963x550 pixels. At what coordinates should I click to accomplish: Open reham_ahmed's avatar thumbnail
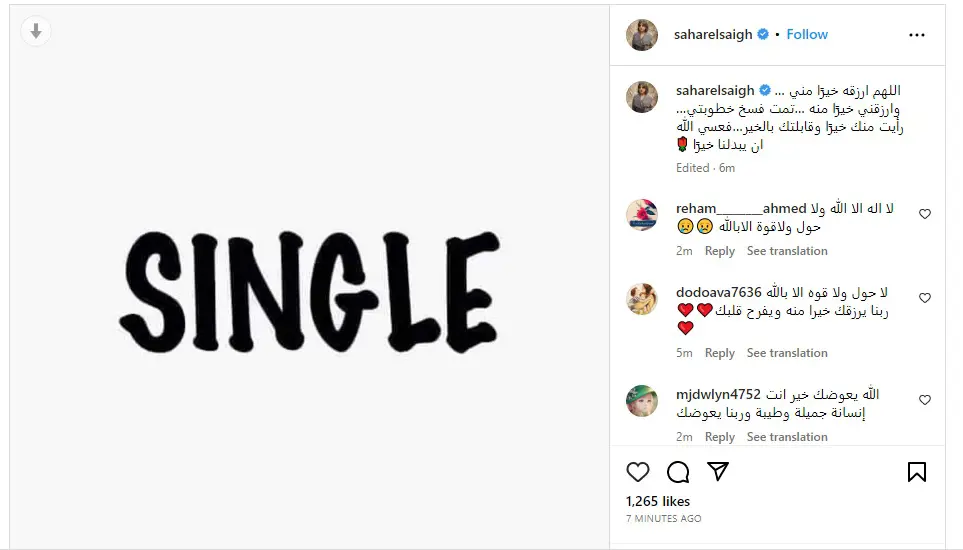[x=642, y=215]
